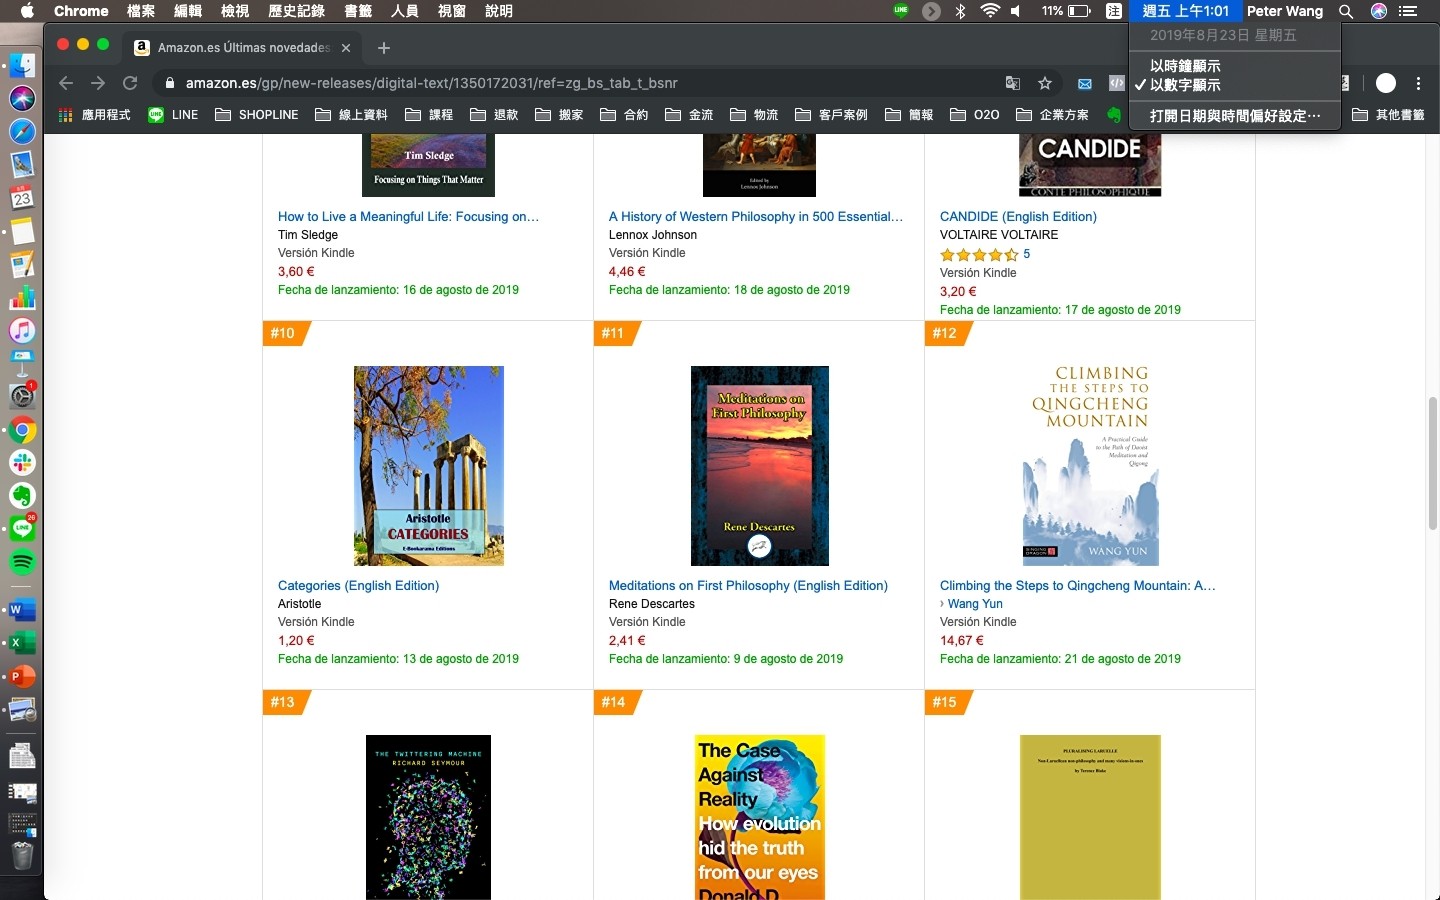1440x900 pixels.
Task: Expand the 合約 bookmark folder
Action: 624,115
